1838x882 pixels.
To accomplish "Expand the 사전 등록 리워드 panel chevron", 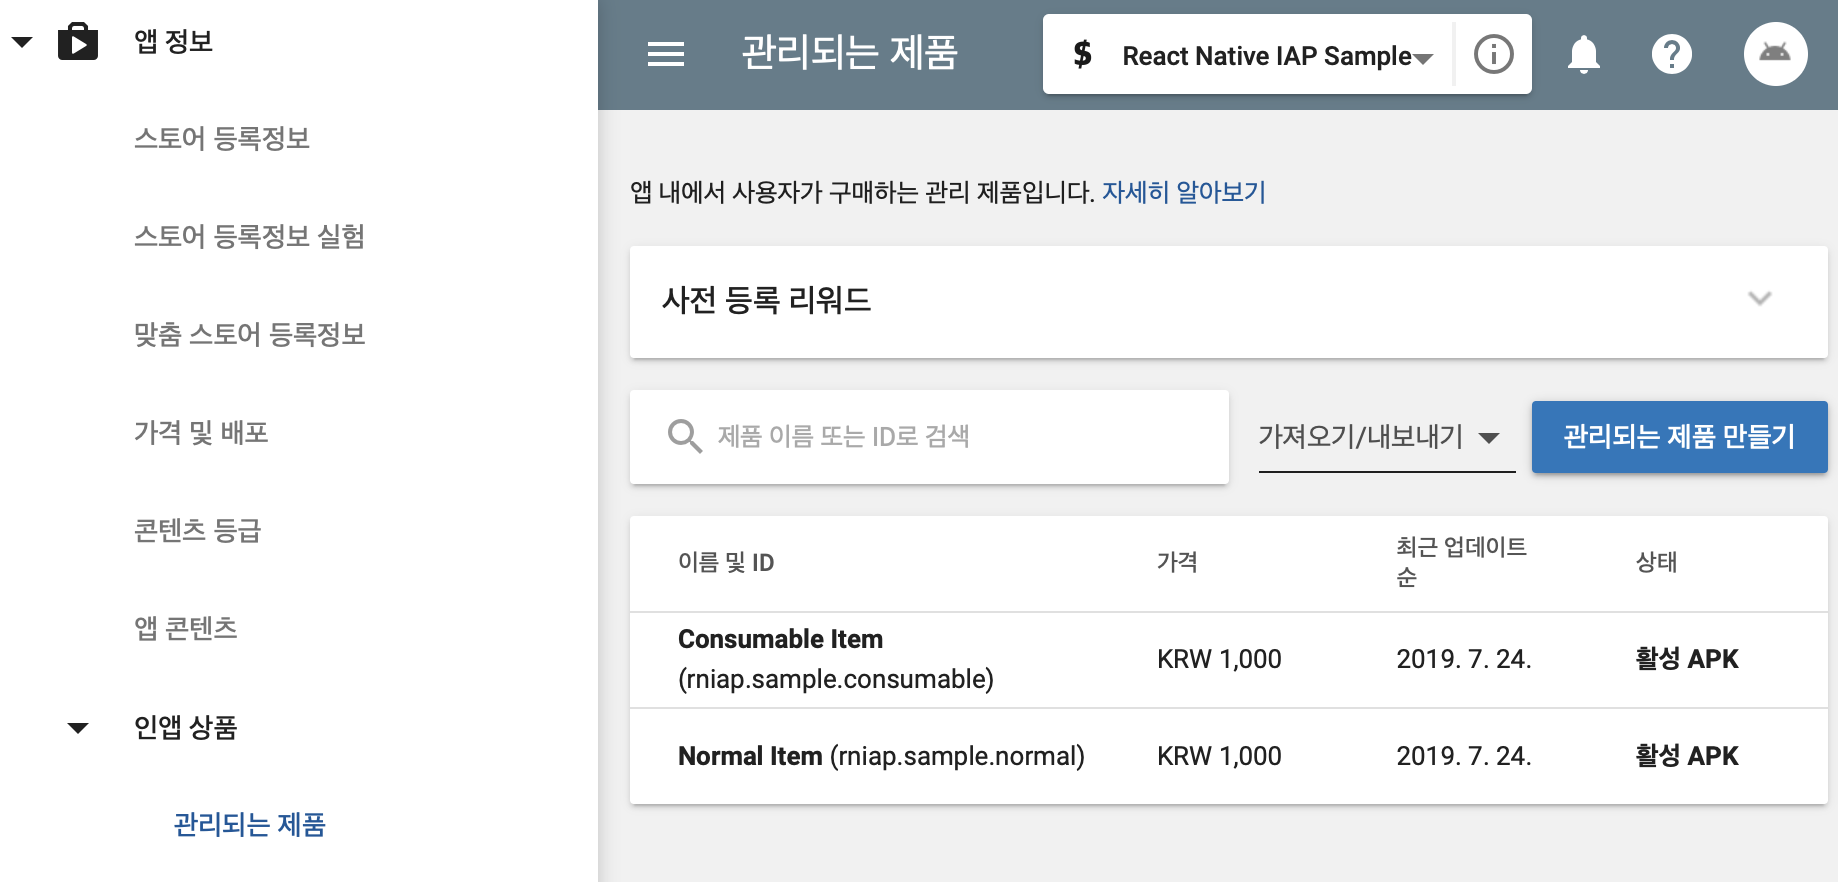I will point(1759,298).
